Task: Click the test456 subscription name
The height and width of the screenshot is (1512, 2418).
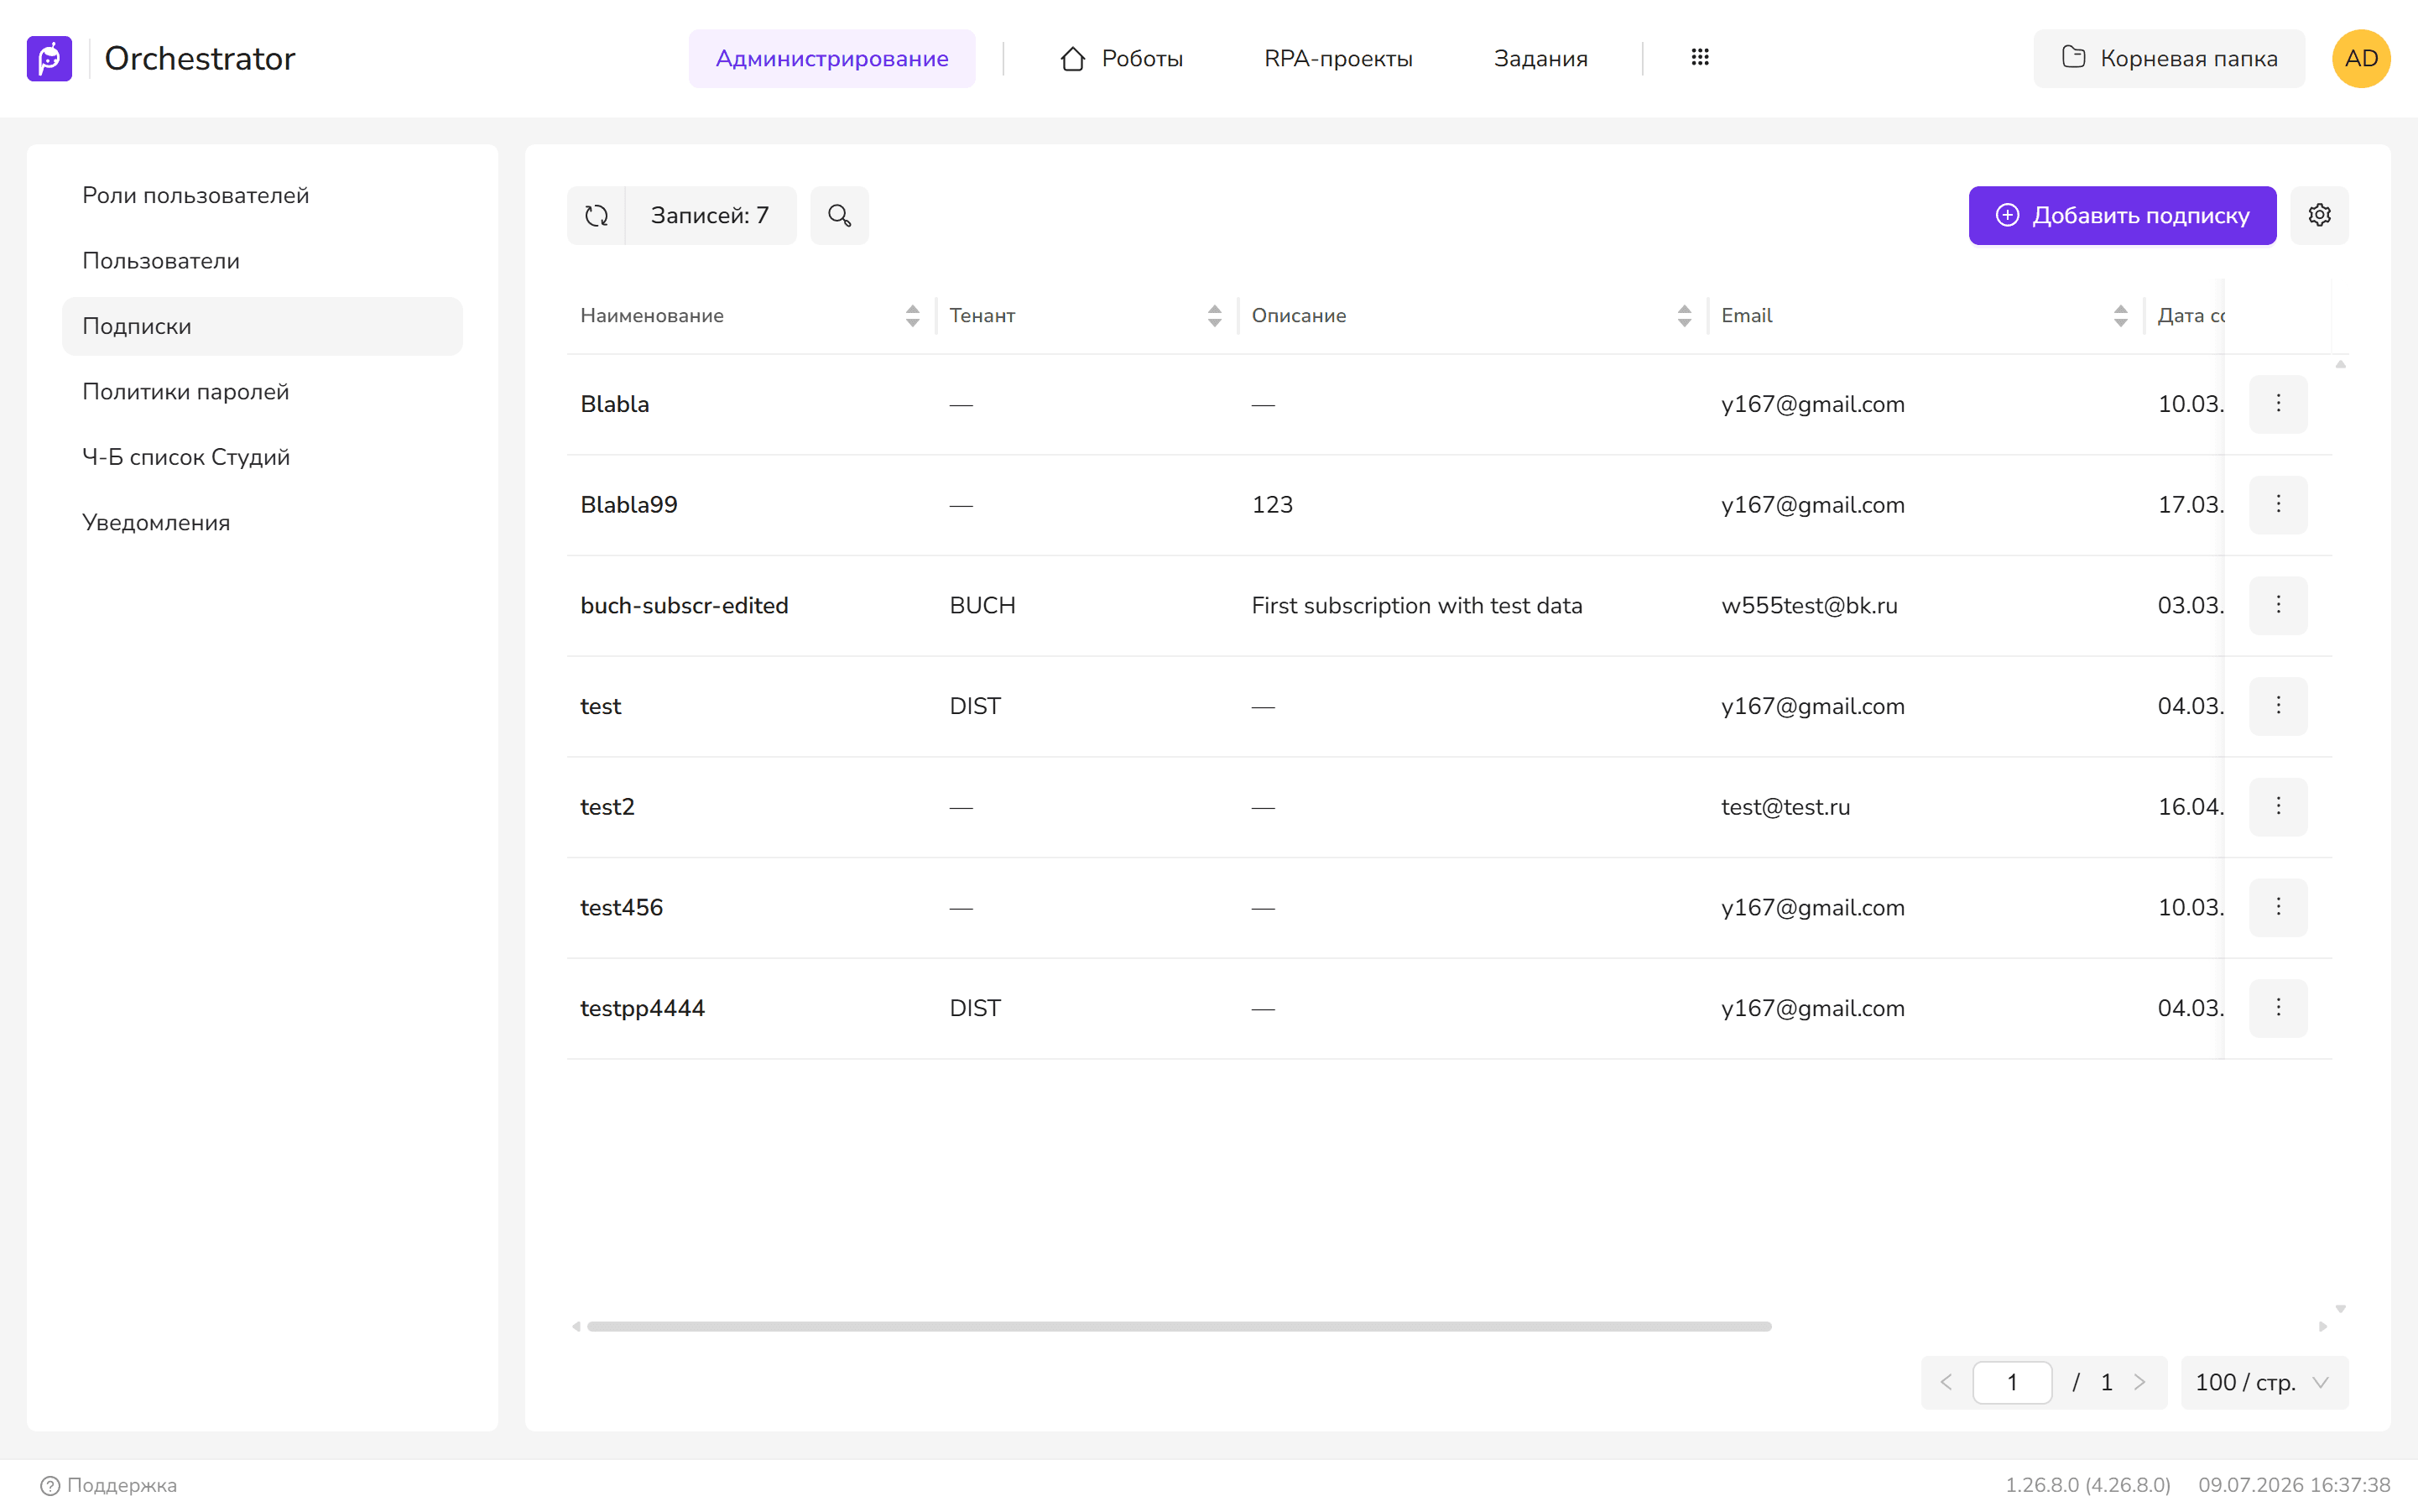Action: click(622, 907)
